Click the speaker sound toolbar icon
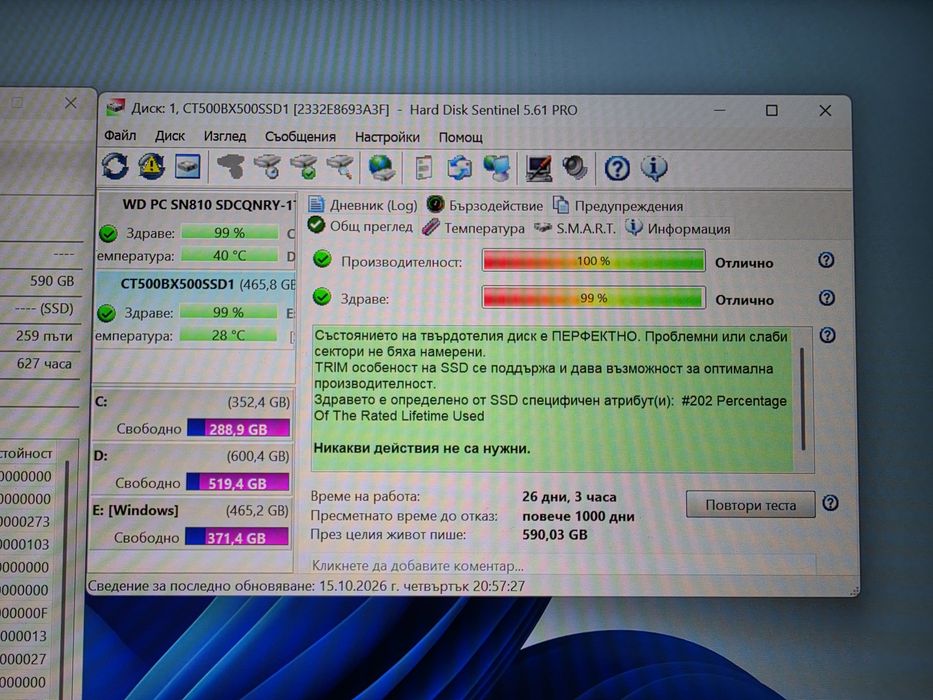The image size is (933, 700). coord(575,168)
